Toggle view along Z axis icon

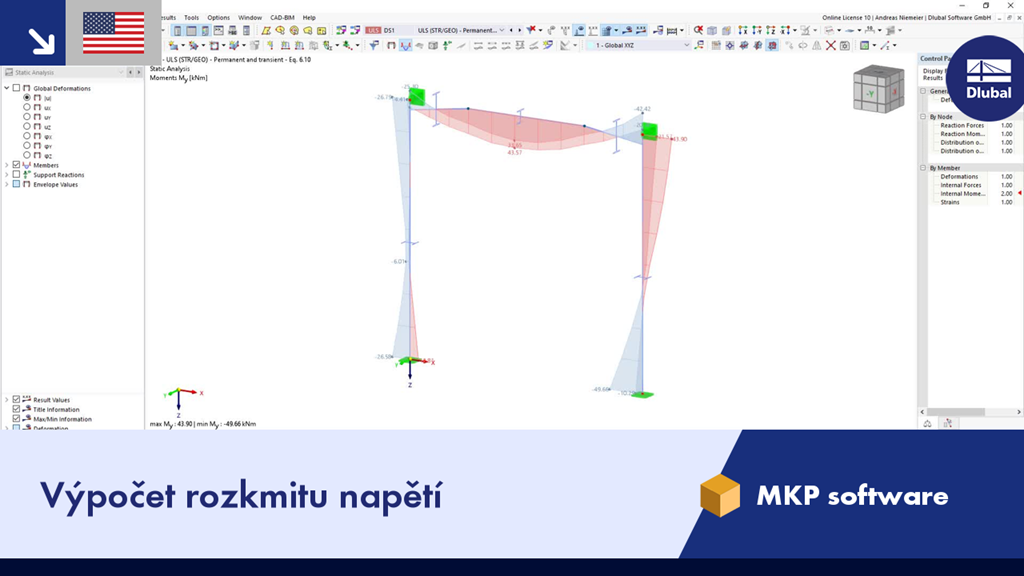click(771, 30)
